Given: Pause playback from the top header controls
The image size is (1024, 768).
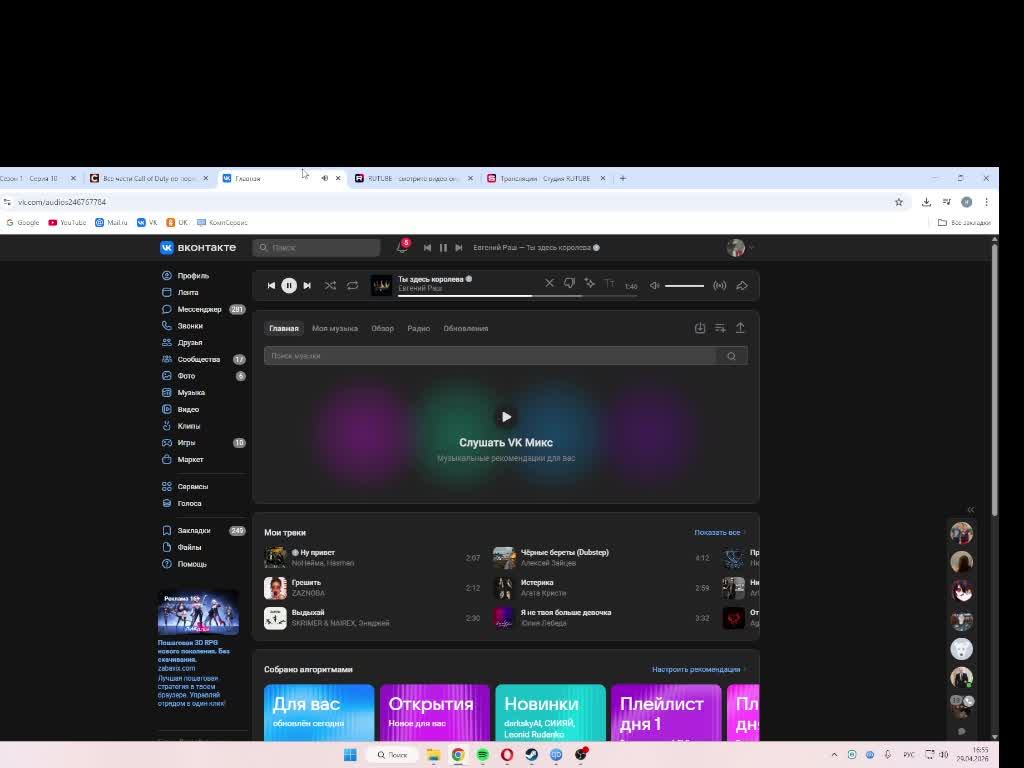Looking at the screenshot, I should pyautogui.click(x=443, y=248).
